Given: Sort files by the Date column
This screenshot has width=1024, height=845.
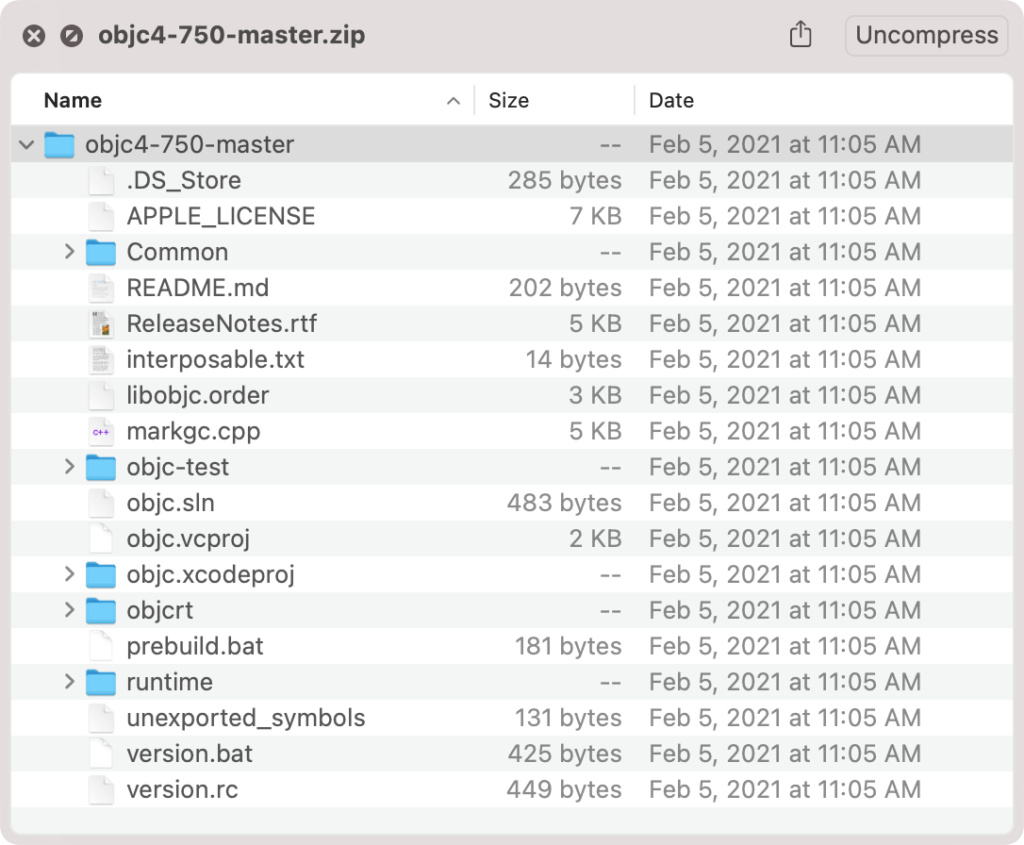Looking at the screenshot, I should point(671,100).
